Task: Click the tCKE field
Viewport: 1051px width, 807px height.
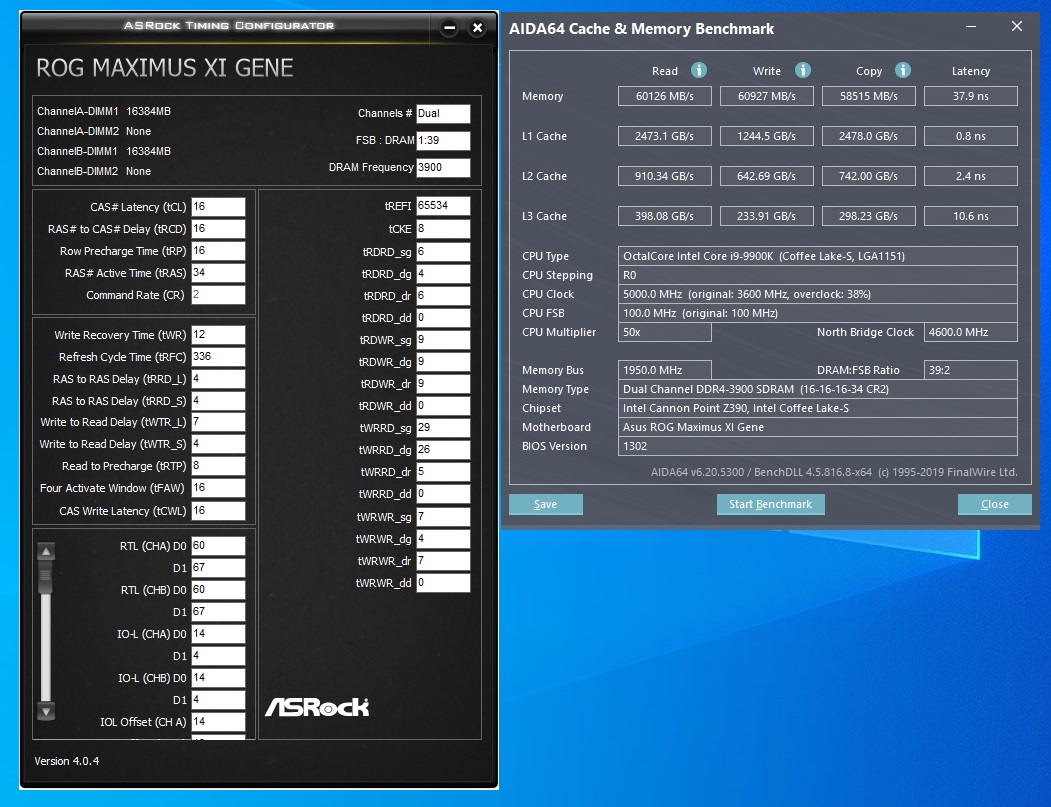Action: [x=443, y=229]
